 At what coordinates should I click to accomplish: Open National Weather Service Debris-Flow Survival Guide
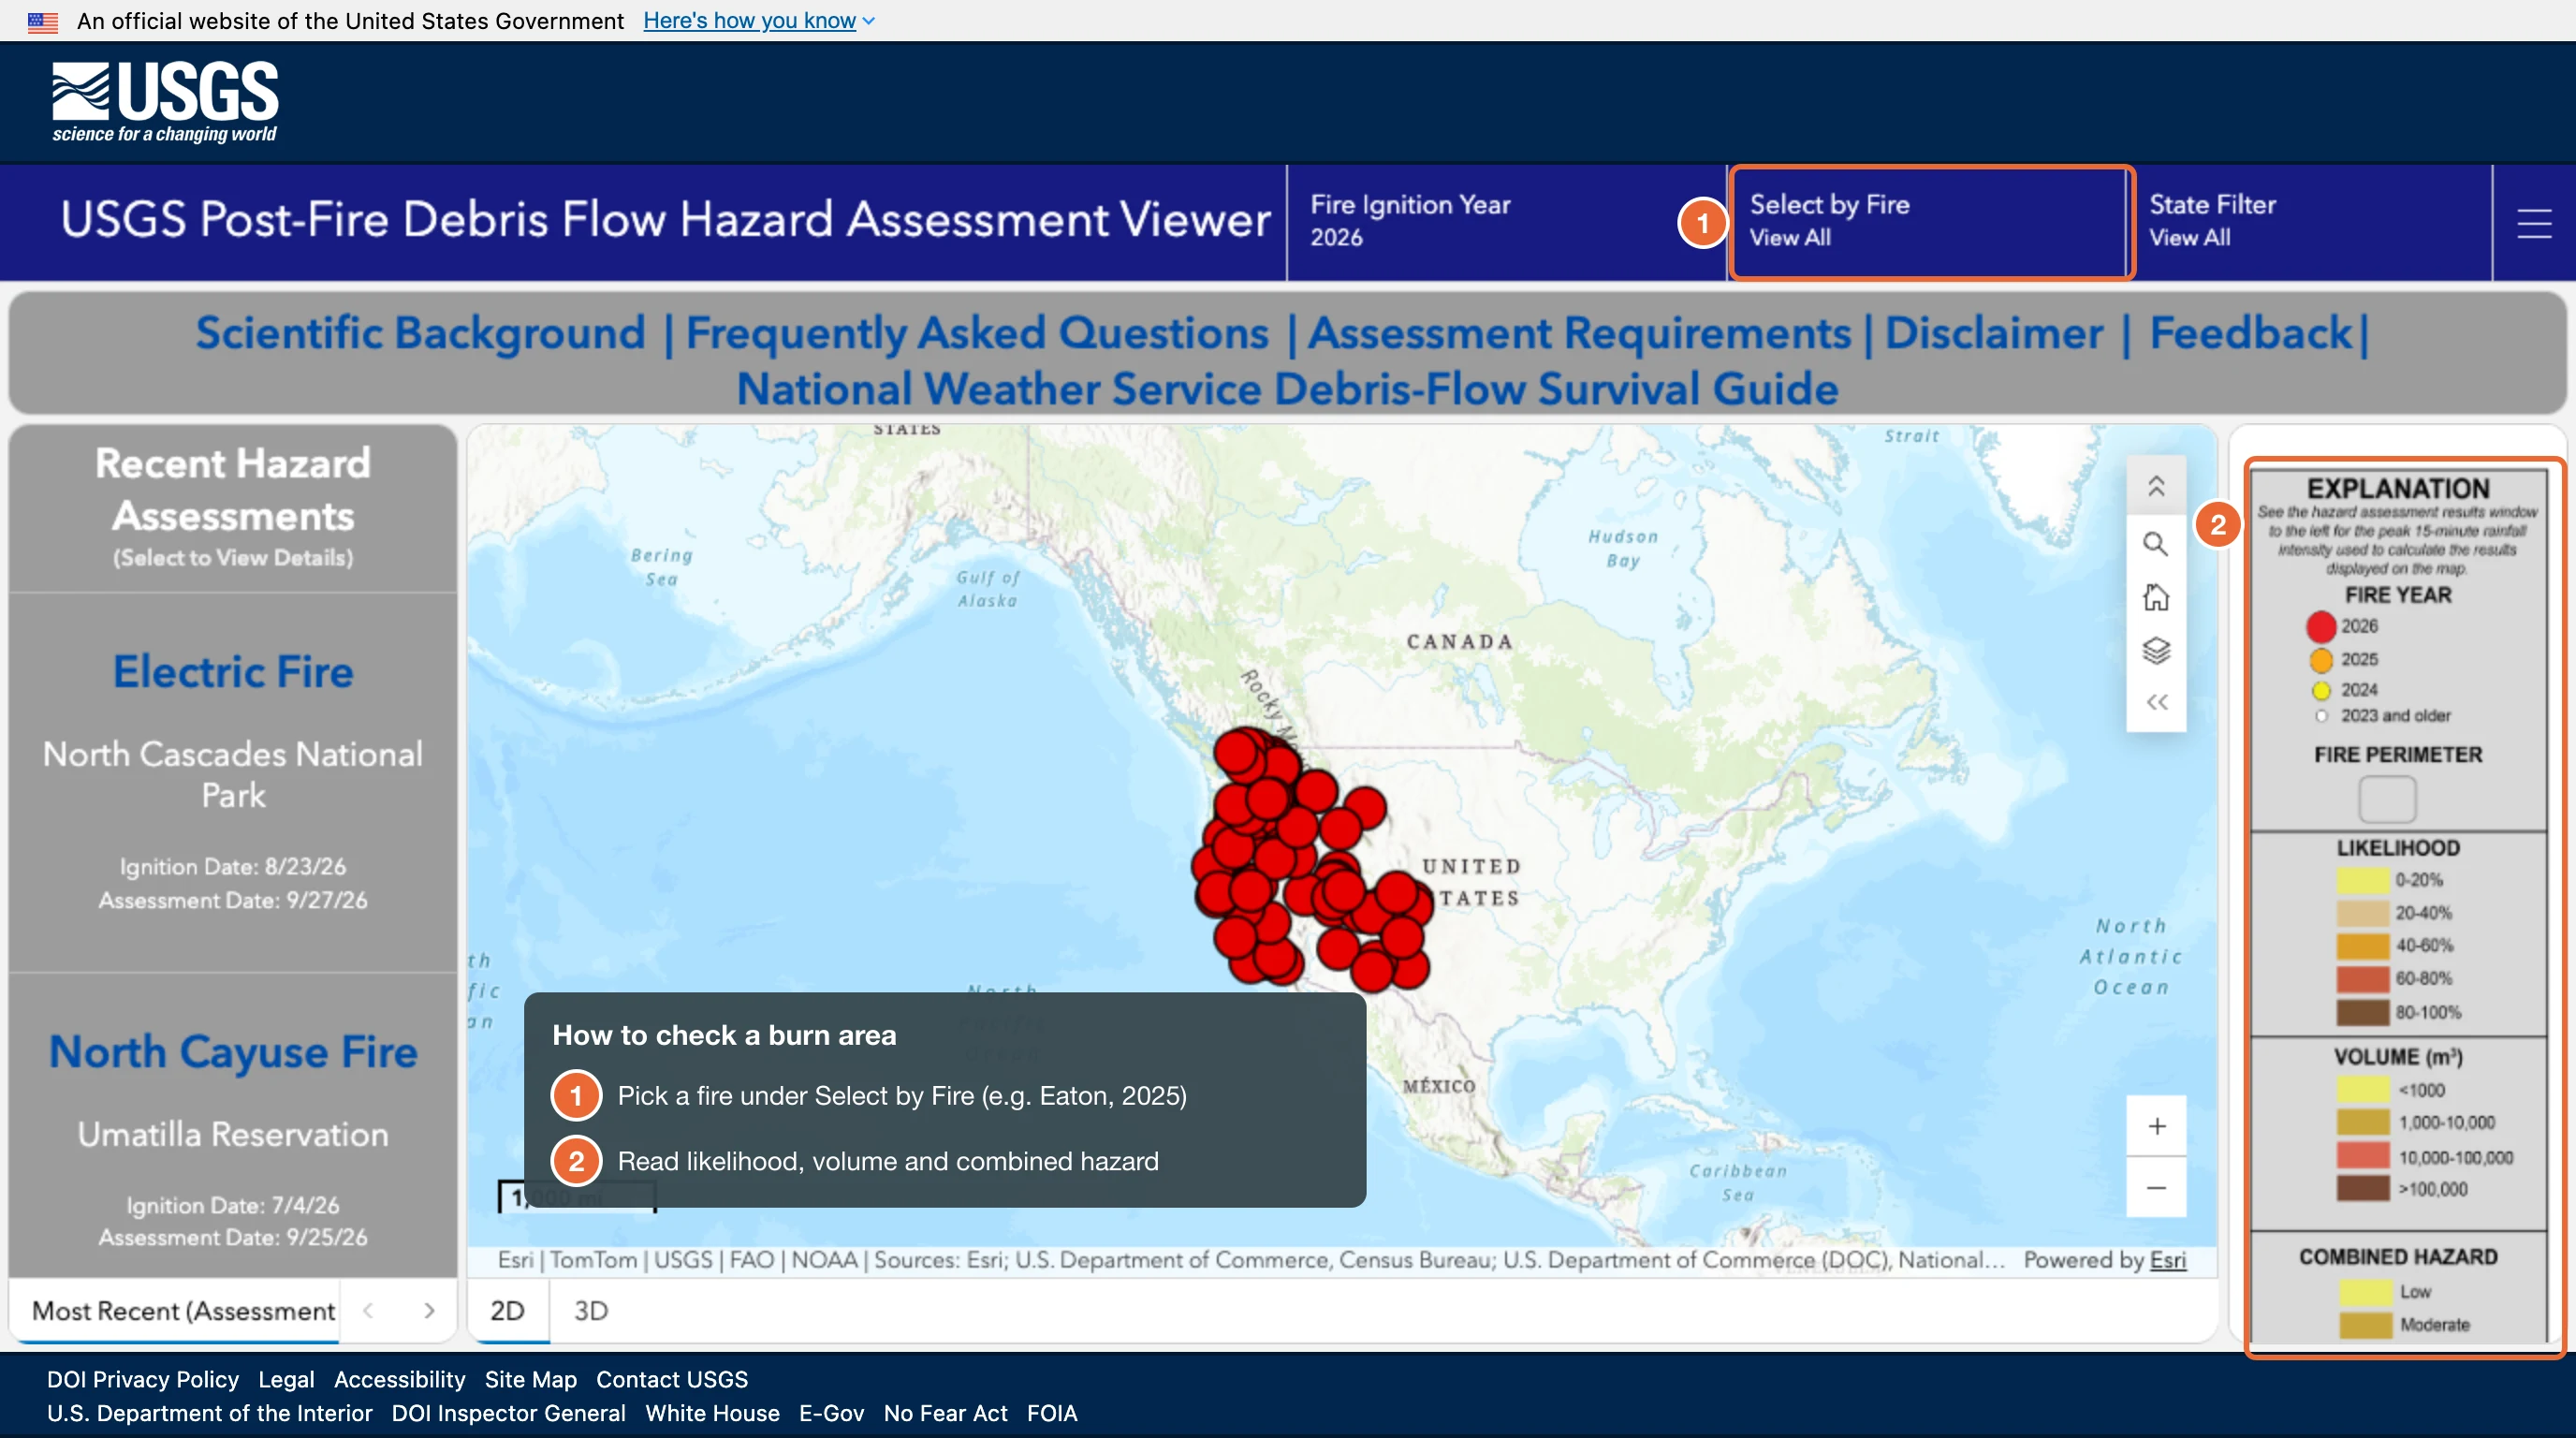(1288, 389)
